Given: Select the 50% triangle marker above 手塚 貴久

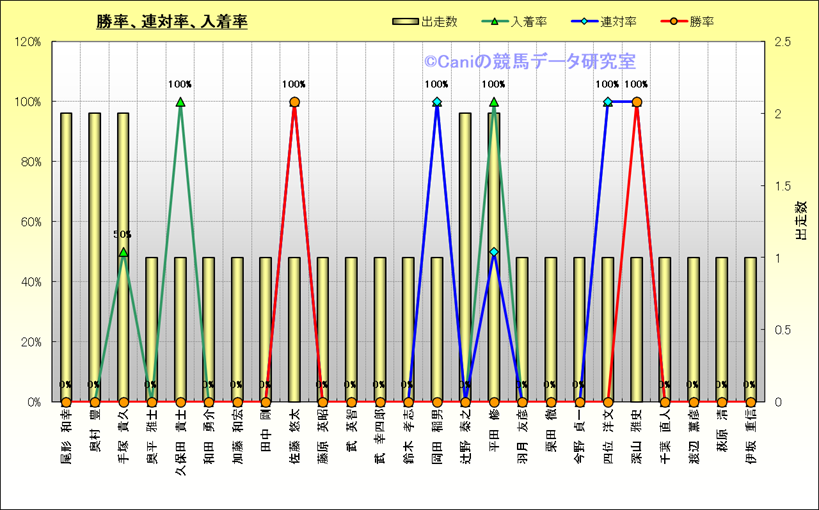Looking at the screenshot, I should [x=123, y=252].
